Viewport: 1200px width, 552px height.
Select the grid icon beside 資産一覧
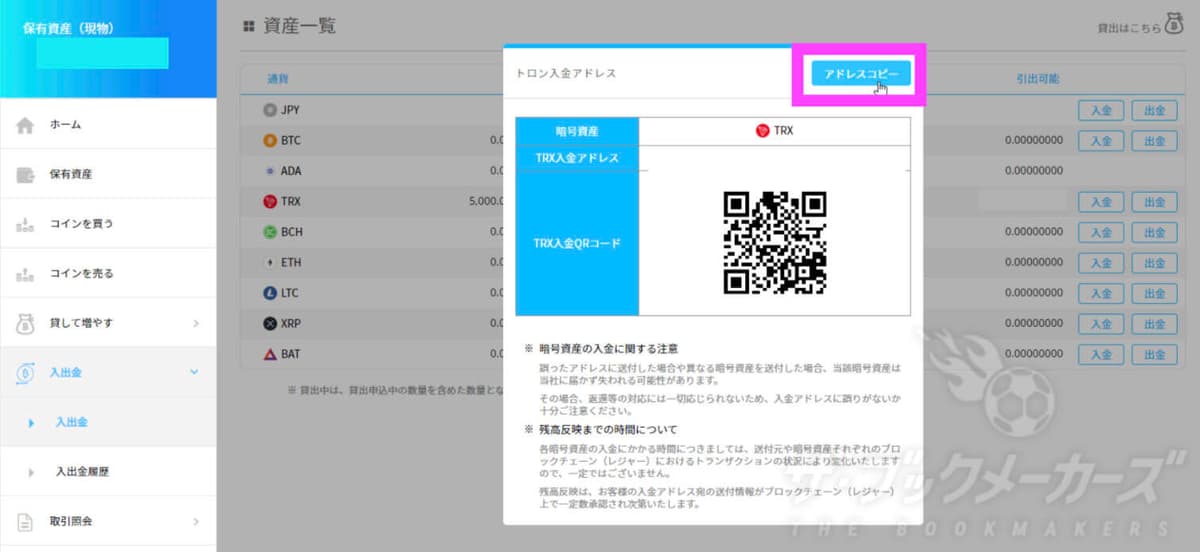[248, 27]
